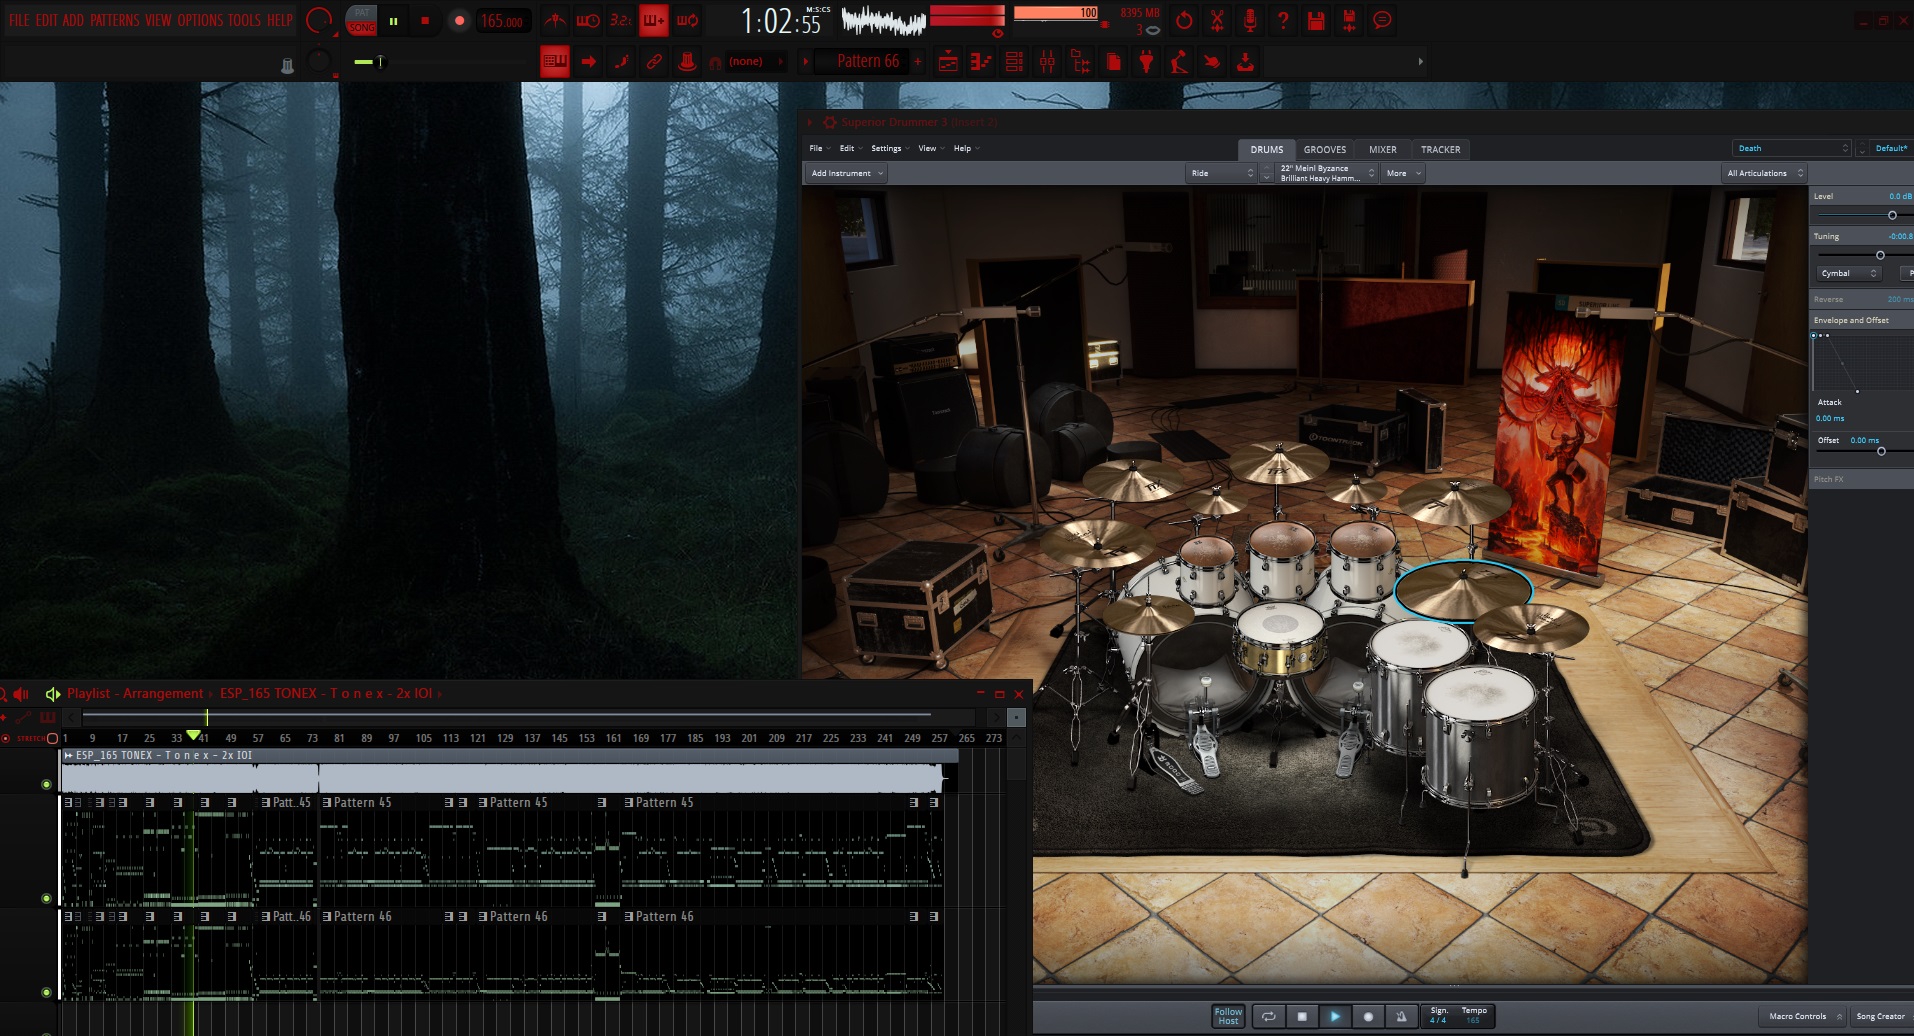
Task: Open the browser and plugin picker view
Action: 1080,62
